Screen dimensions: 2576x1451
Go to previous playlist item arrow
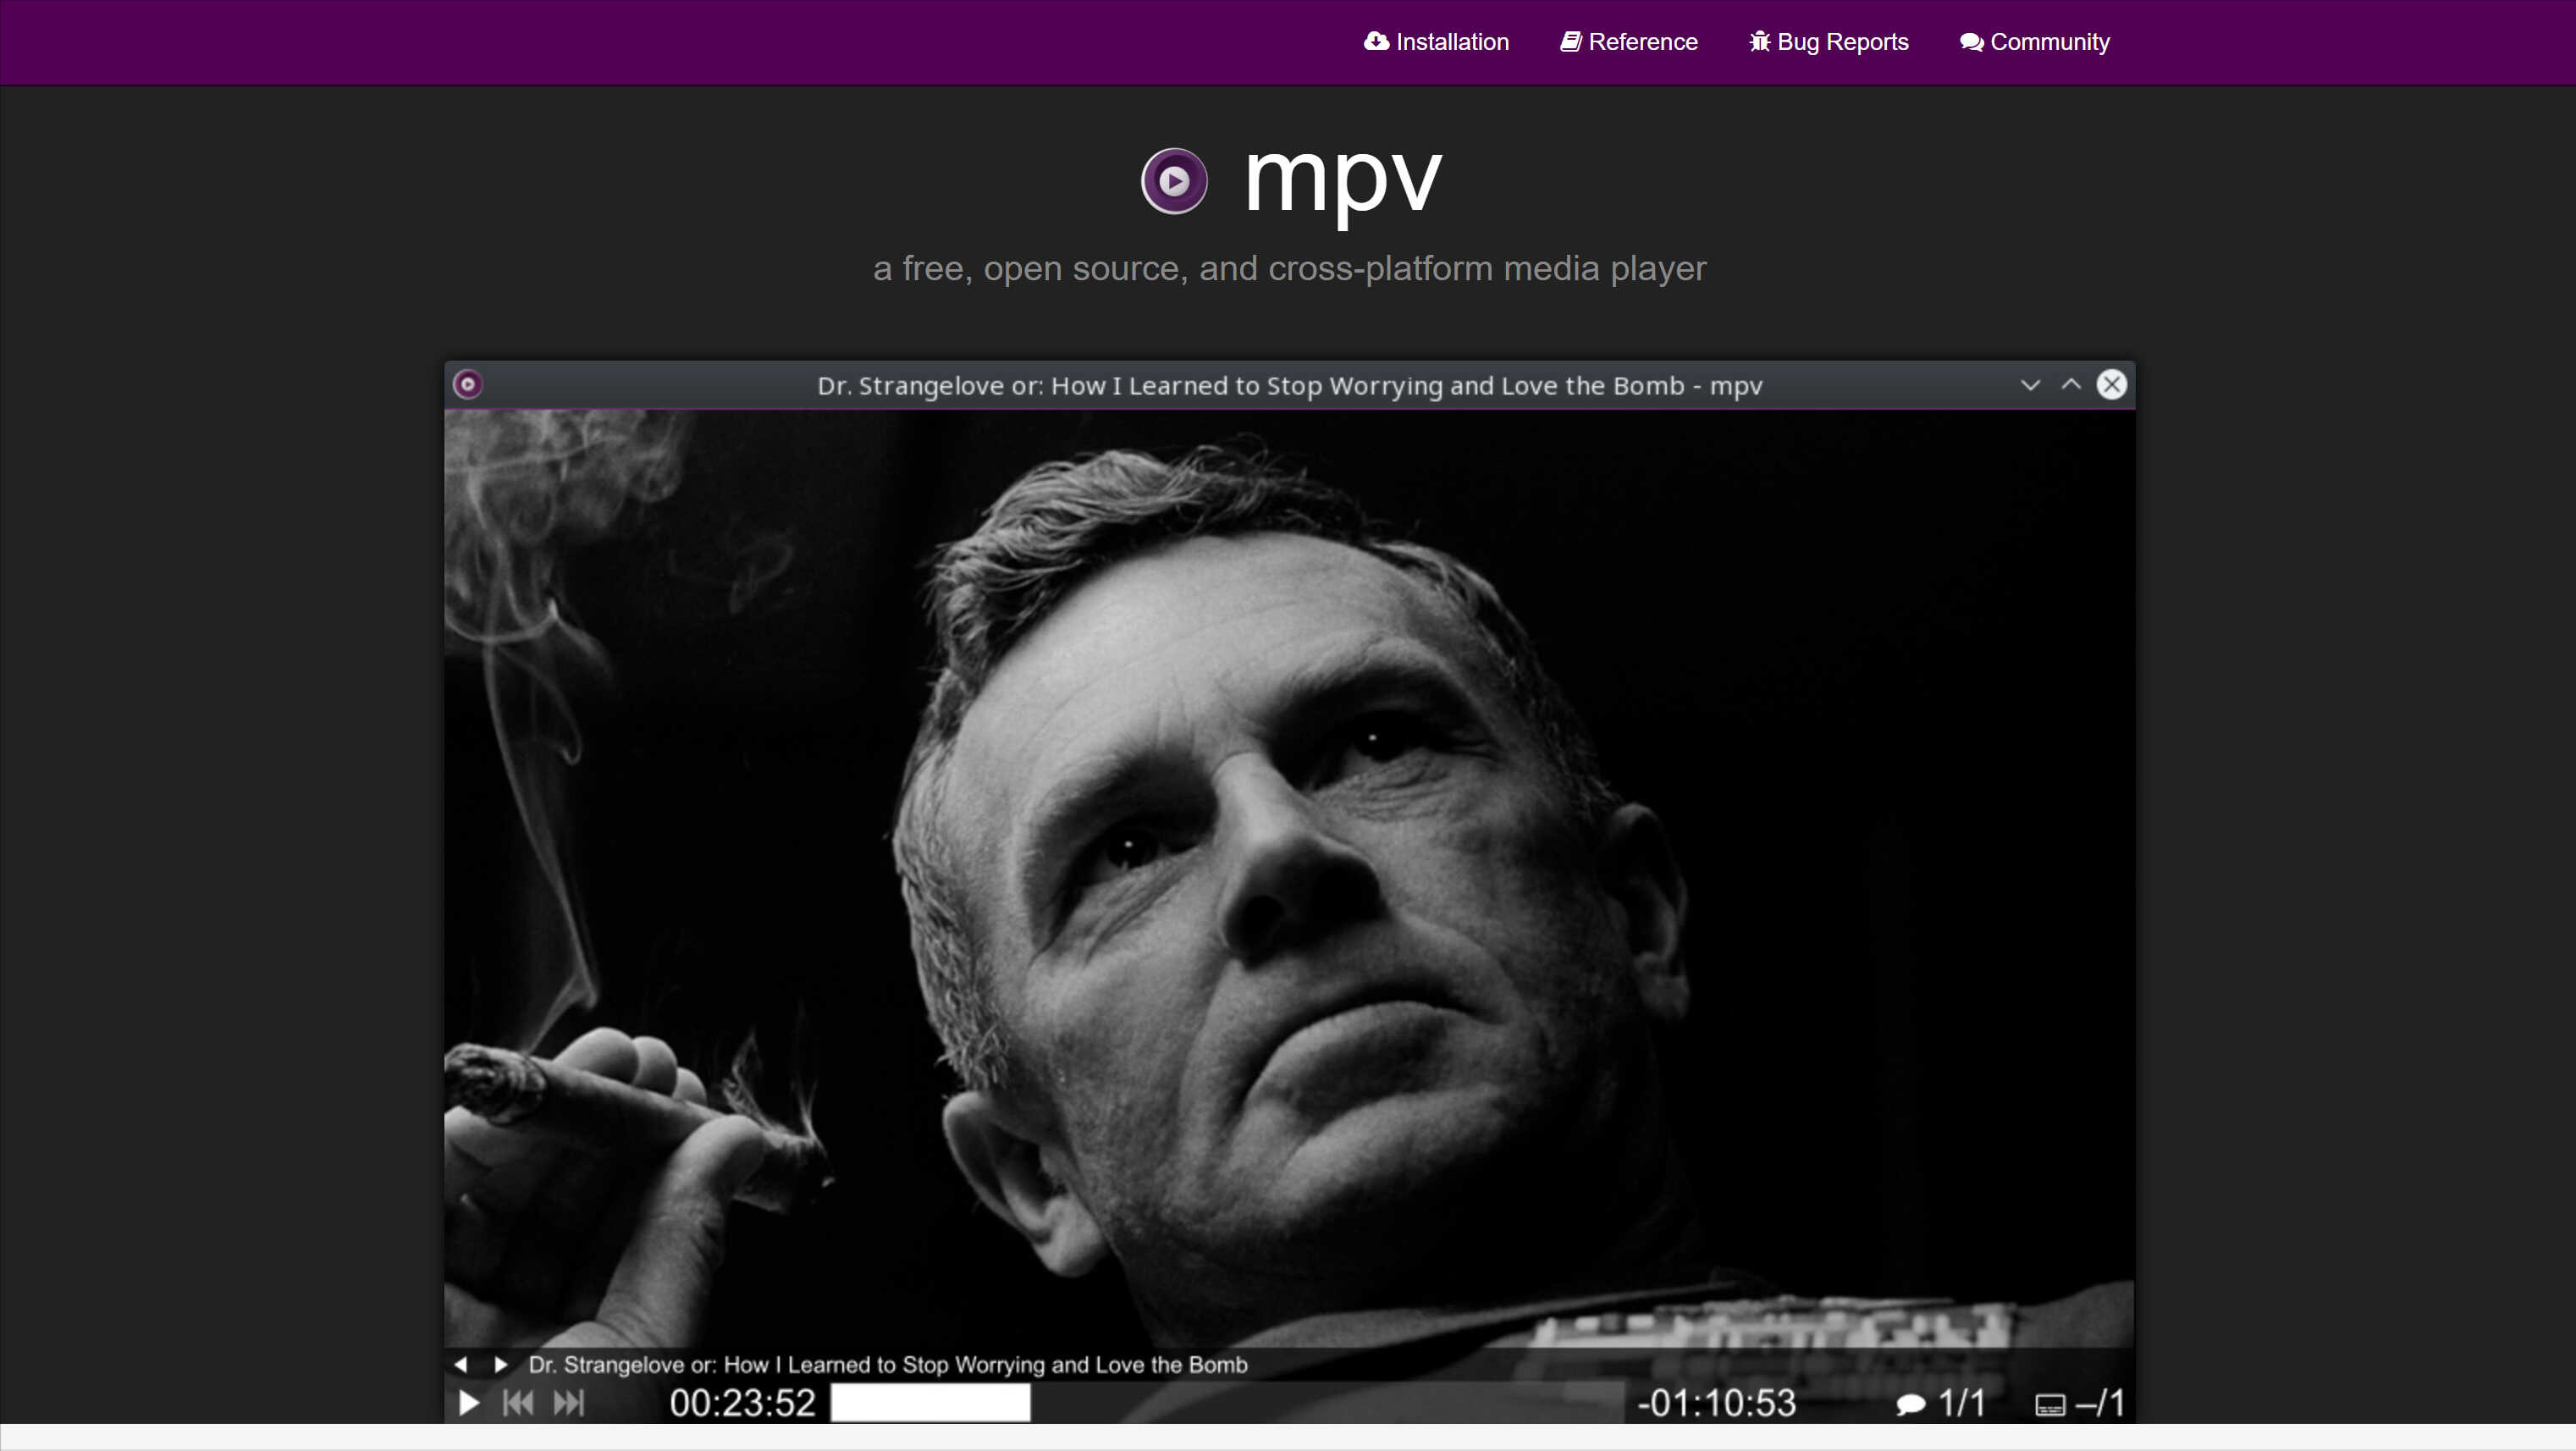tap(460, 1365)
